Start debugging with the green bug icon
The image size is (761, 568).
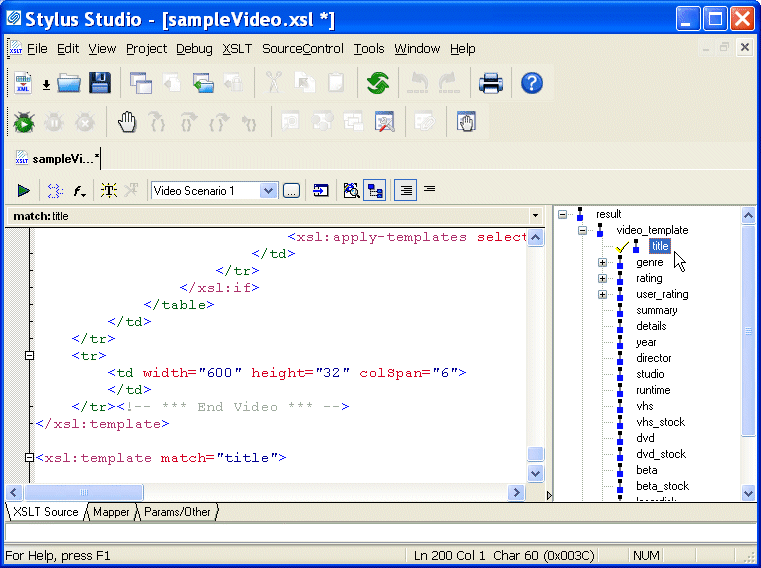(x=24, y=122)
